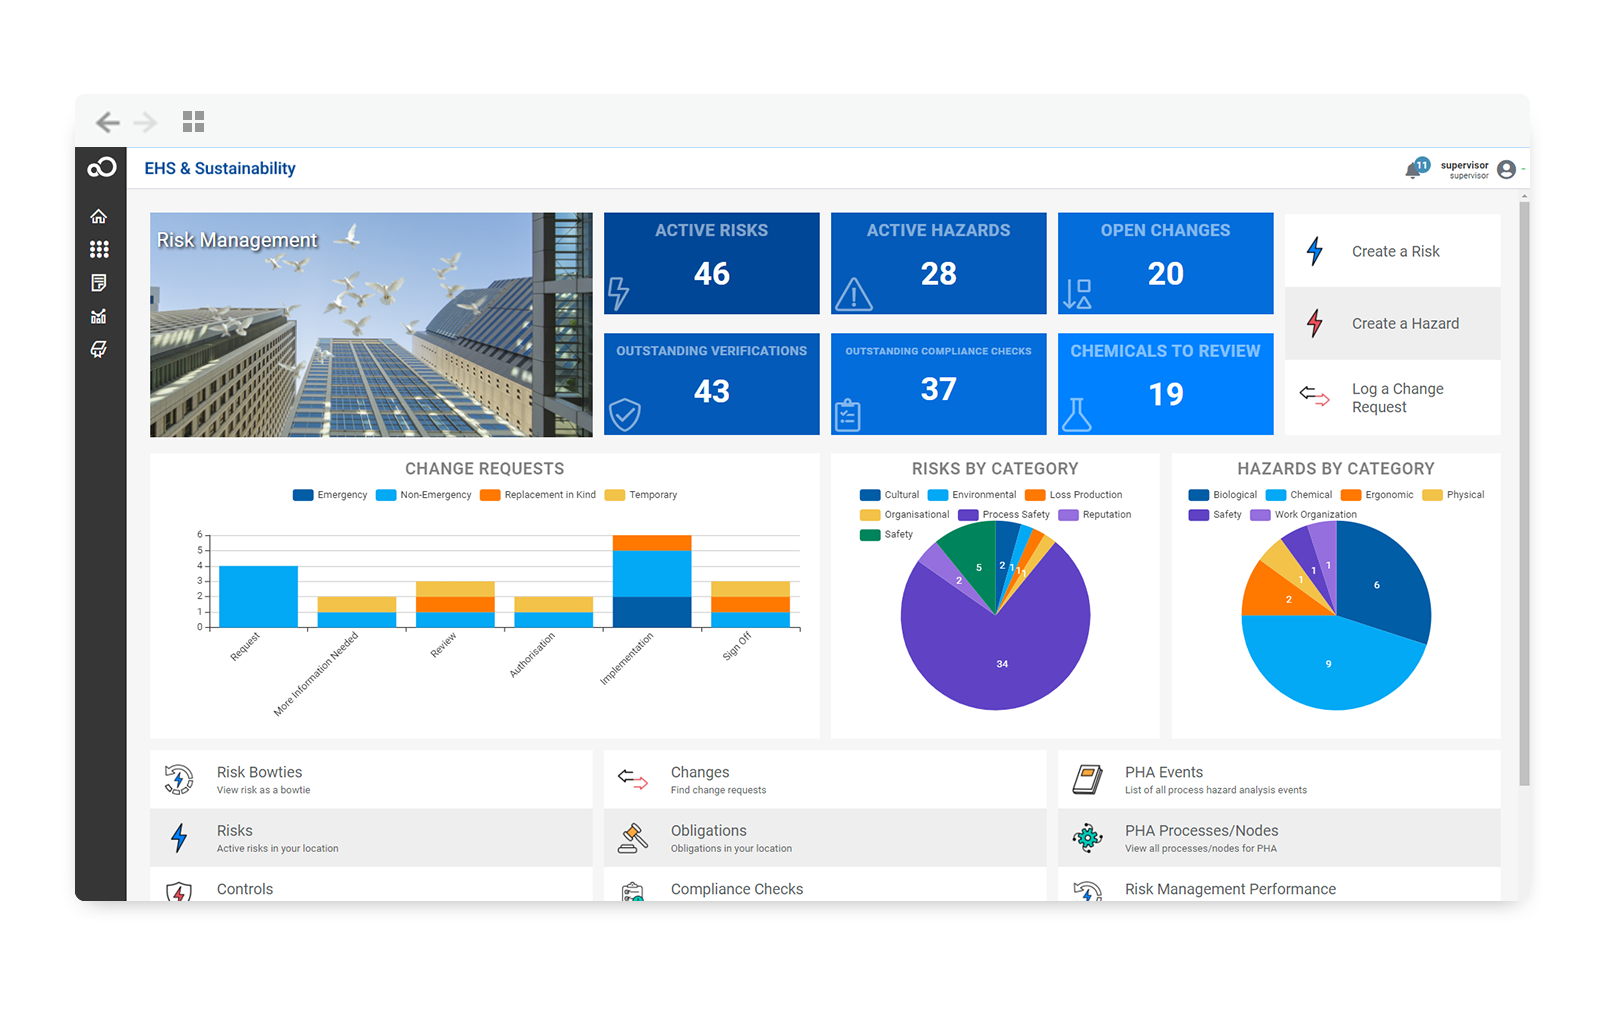Expand the supervisor user account menu
This screenshot has width=1600, height=1022.
pyautogui.click(x=1506, y=170)
